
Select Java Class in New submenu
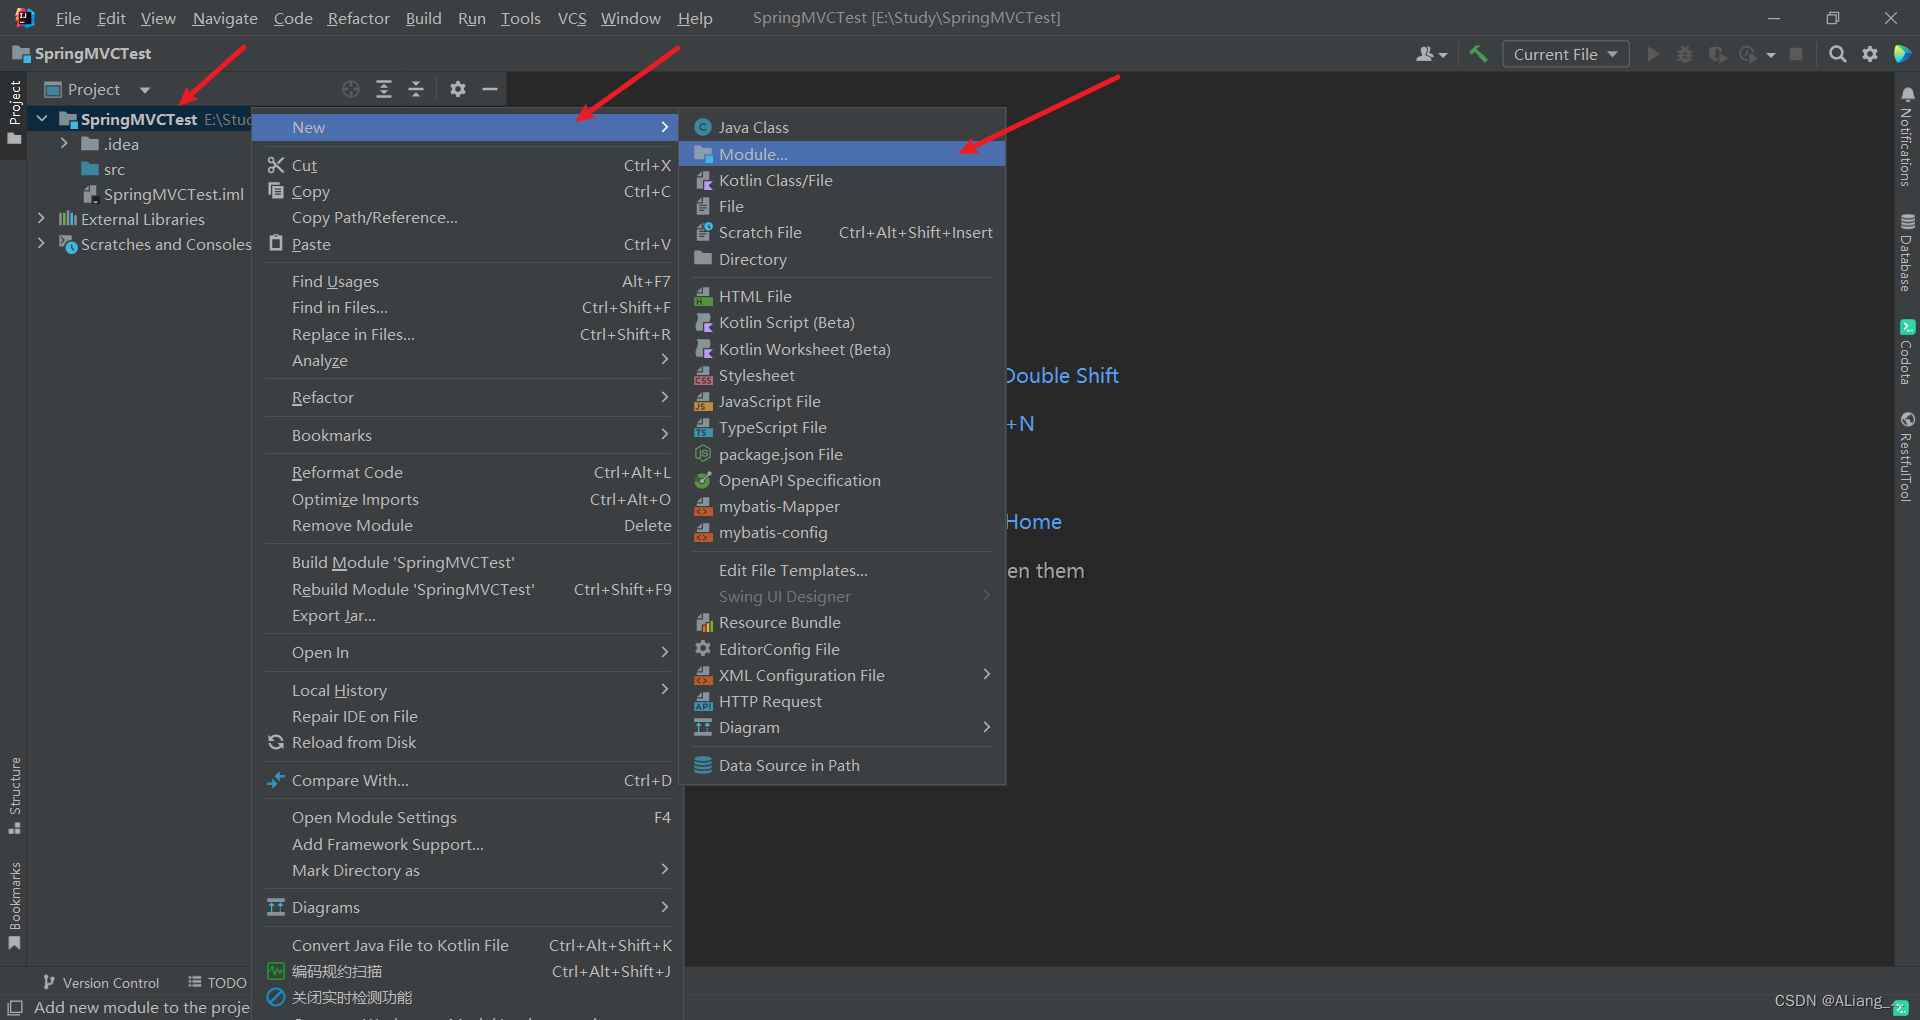(842, 127)
